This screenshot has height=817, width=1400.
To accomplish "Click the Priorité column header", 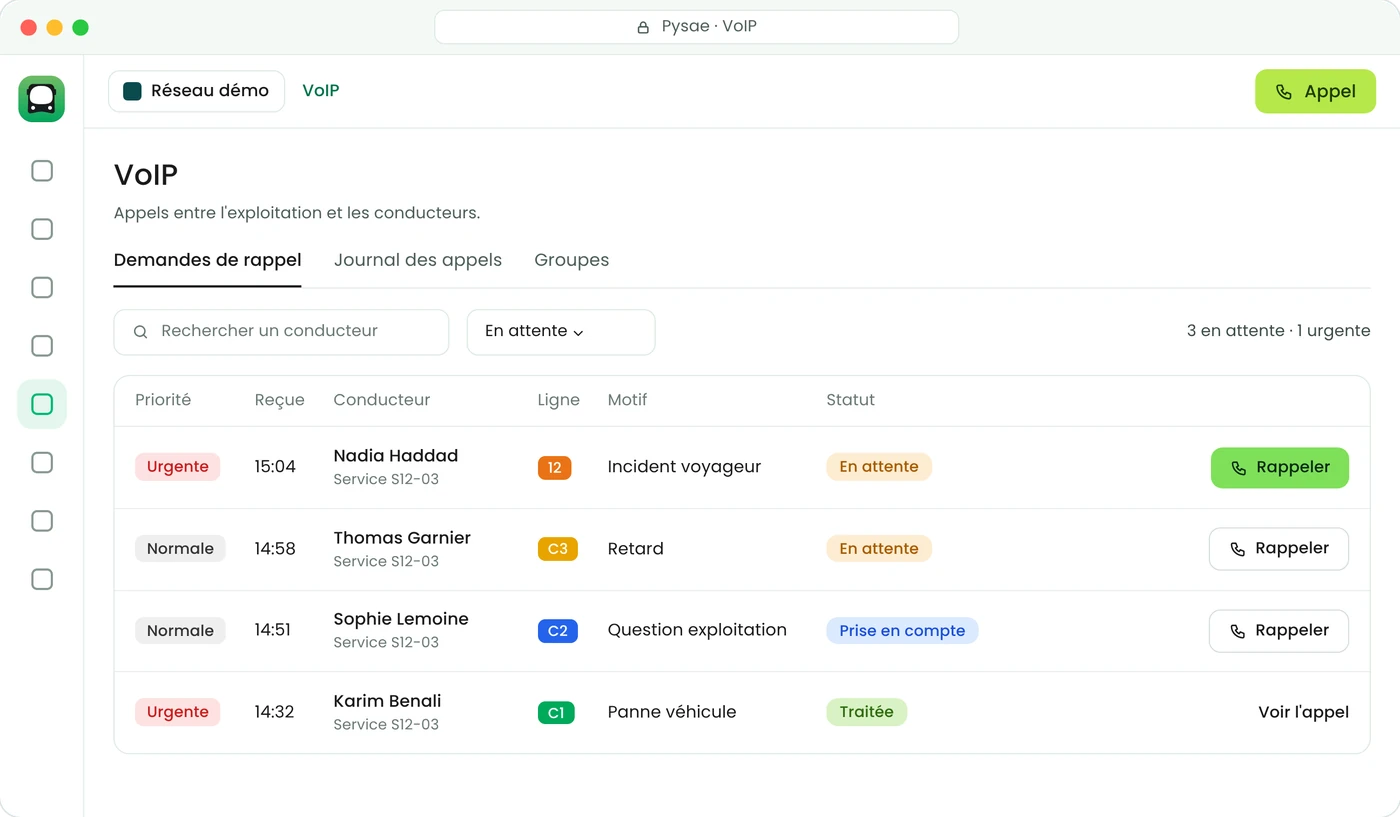I will point(163,400).
